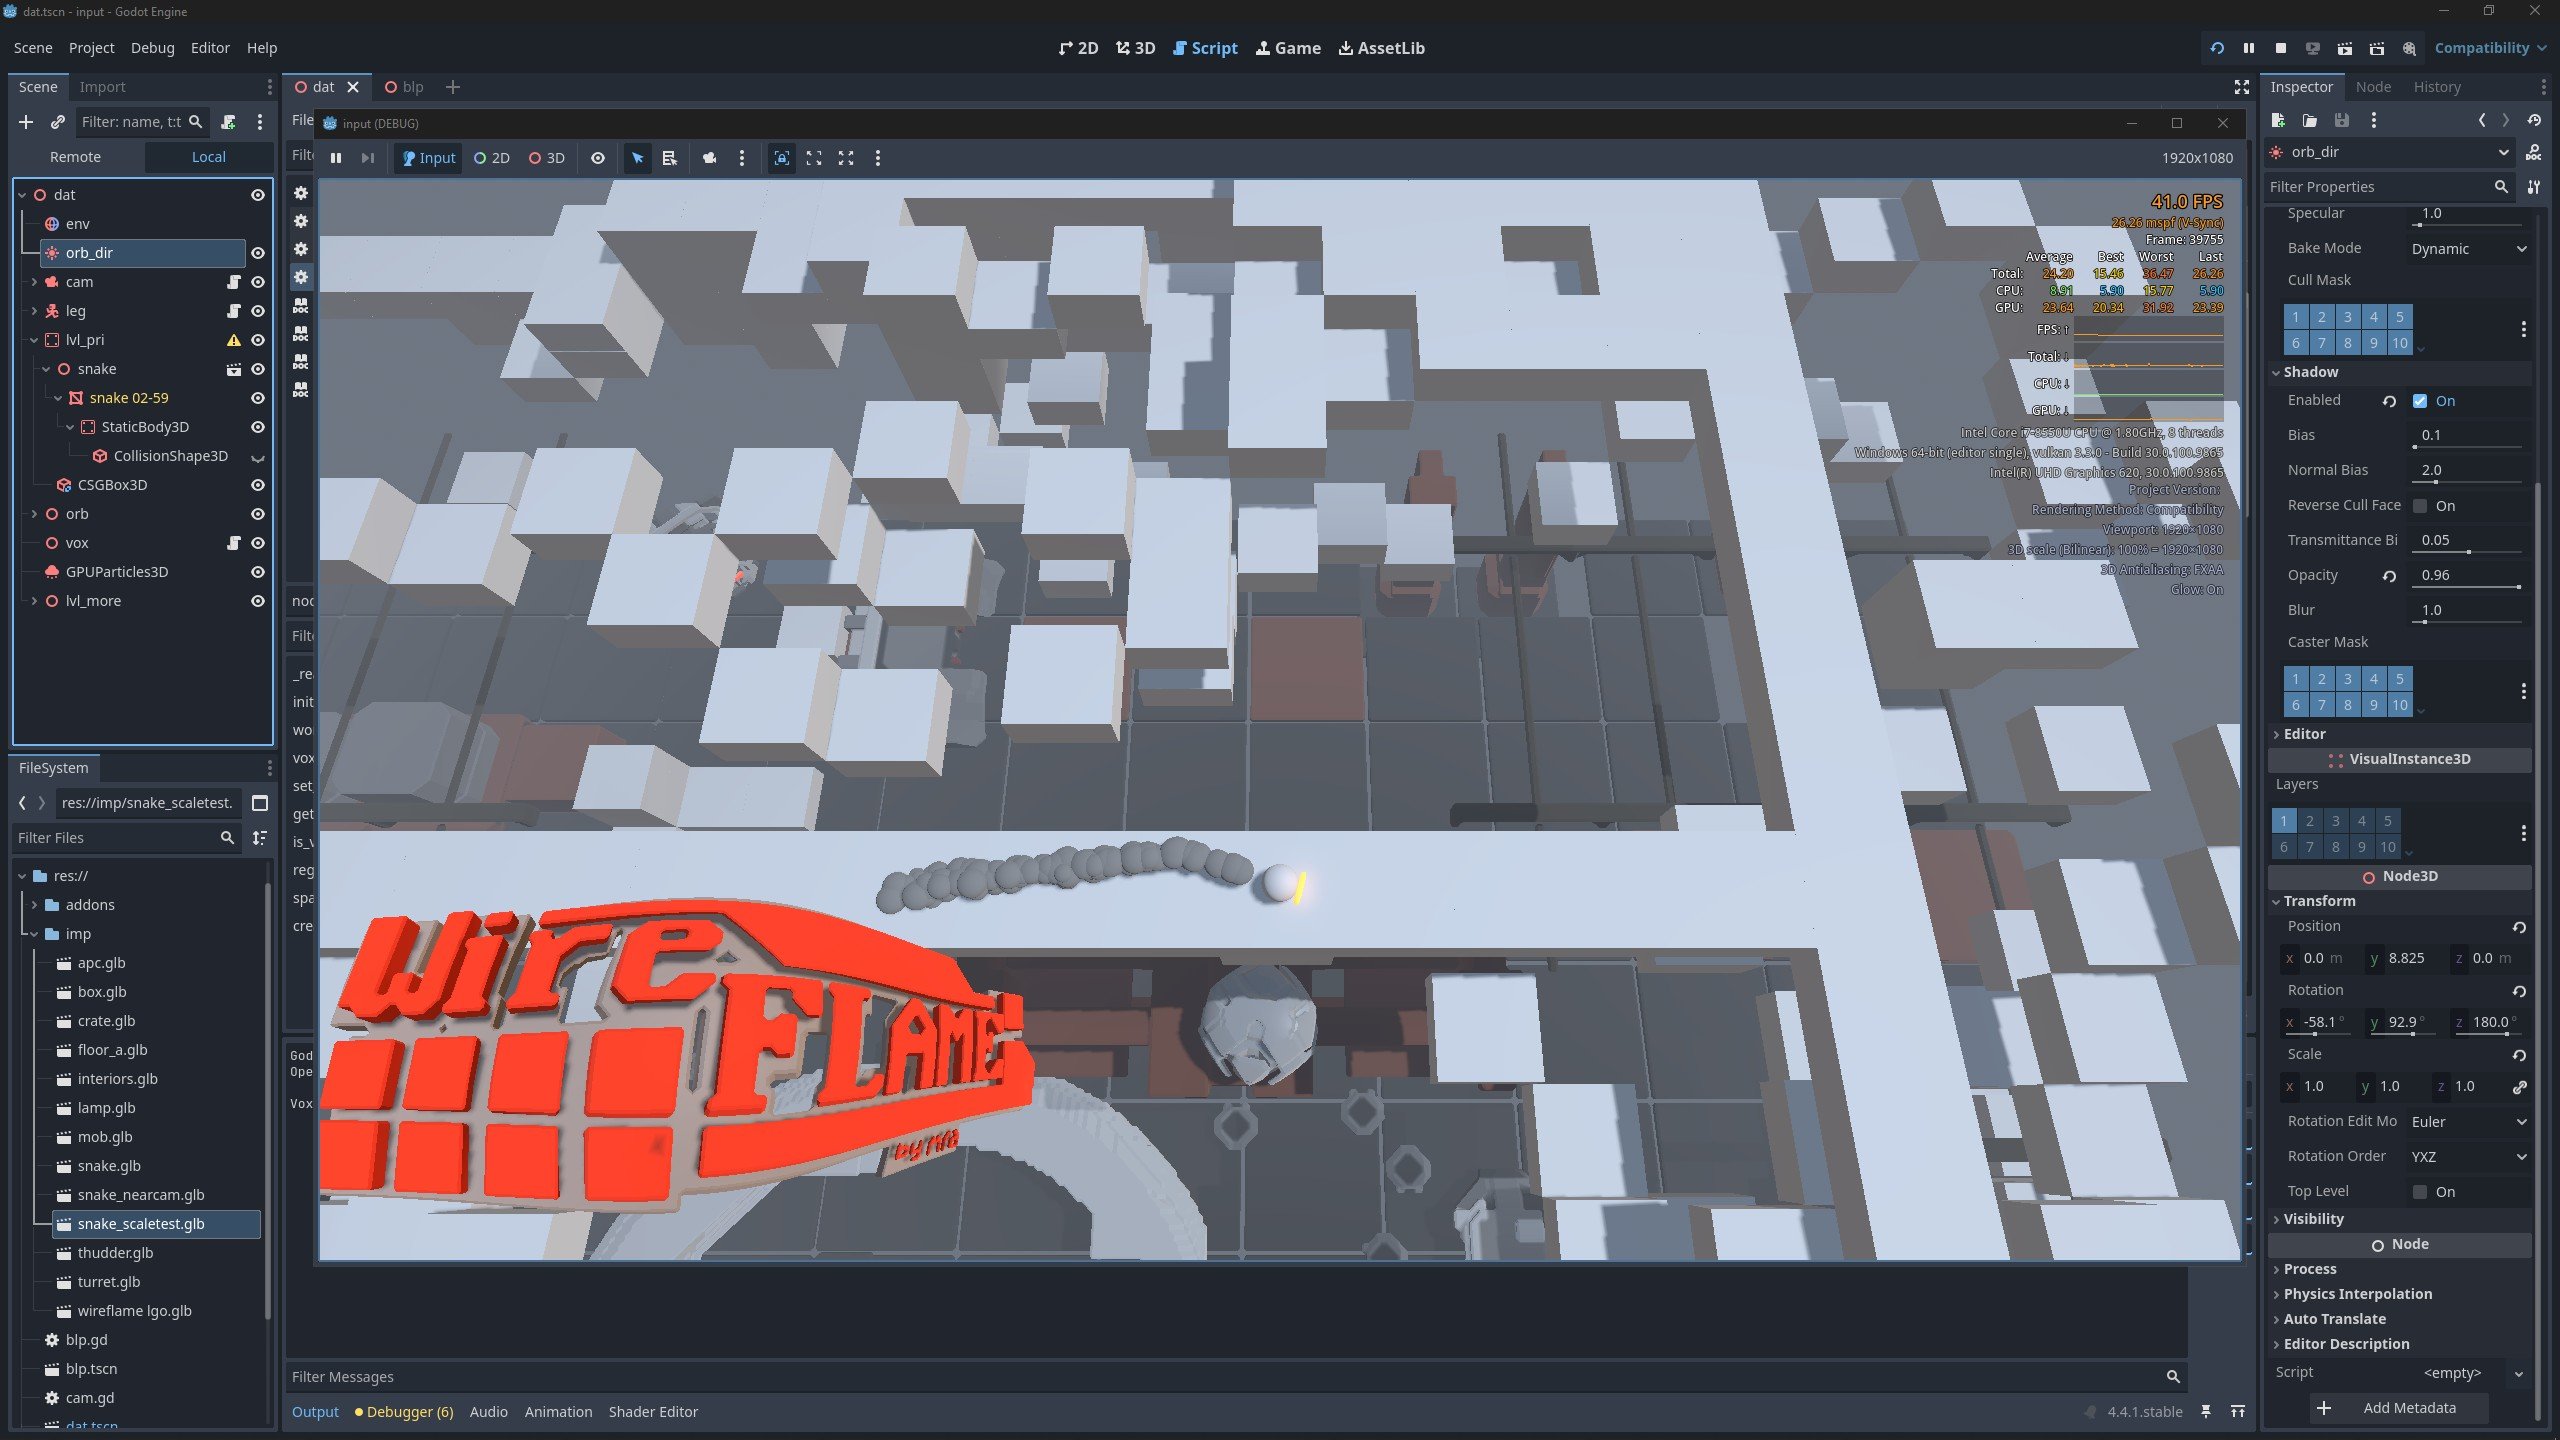Toggle visibility of the GPUParticles3D node
Image resolution: width=2560 pixels, height=1440 pixels.
[258, 572]
